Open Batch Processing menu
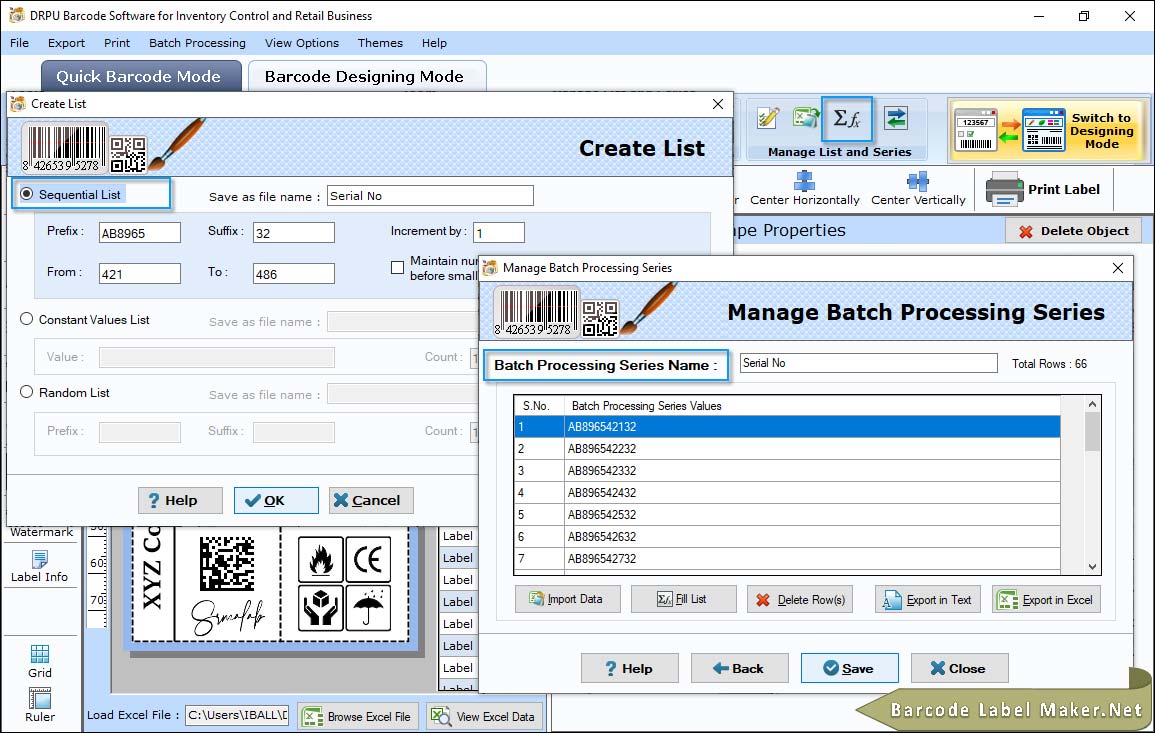Screen dimensions: 1155x733 point(197,43)
